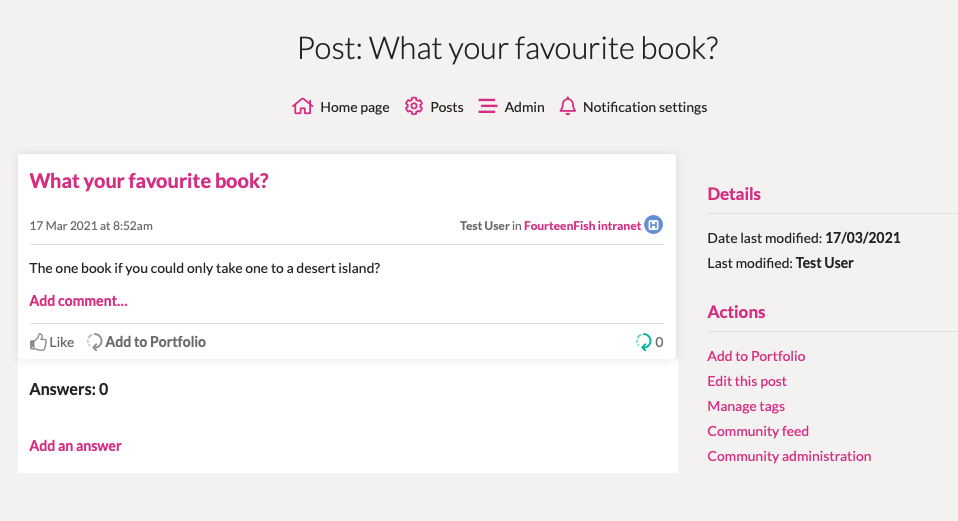The image size is (958, 521).
Task: Go to Posts in the top navigation
Action: coord(447,107)
